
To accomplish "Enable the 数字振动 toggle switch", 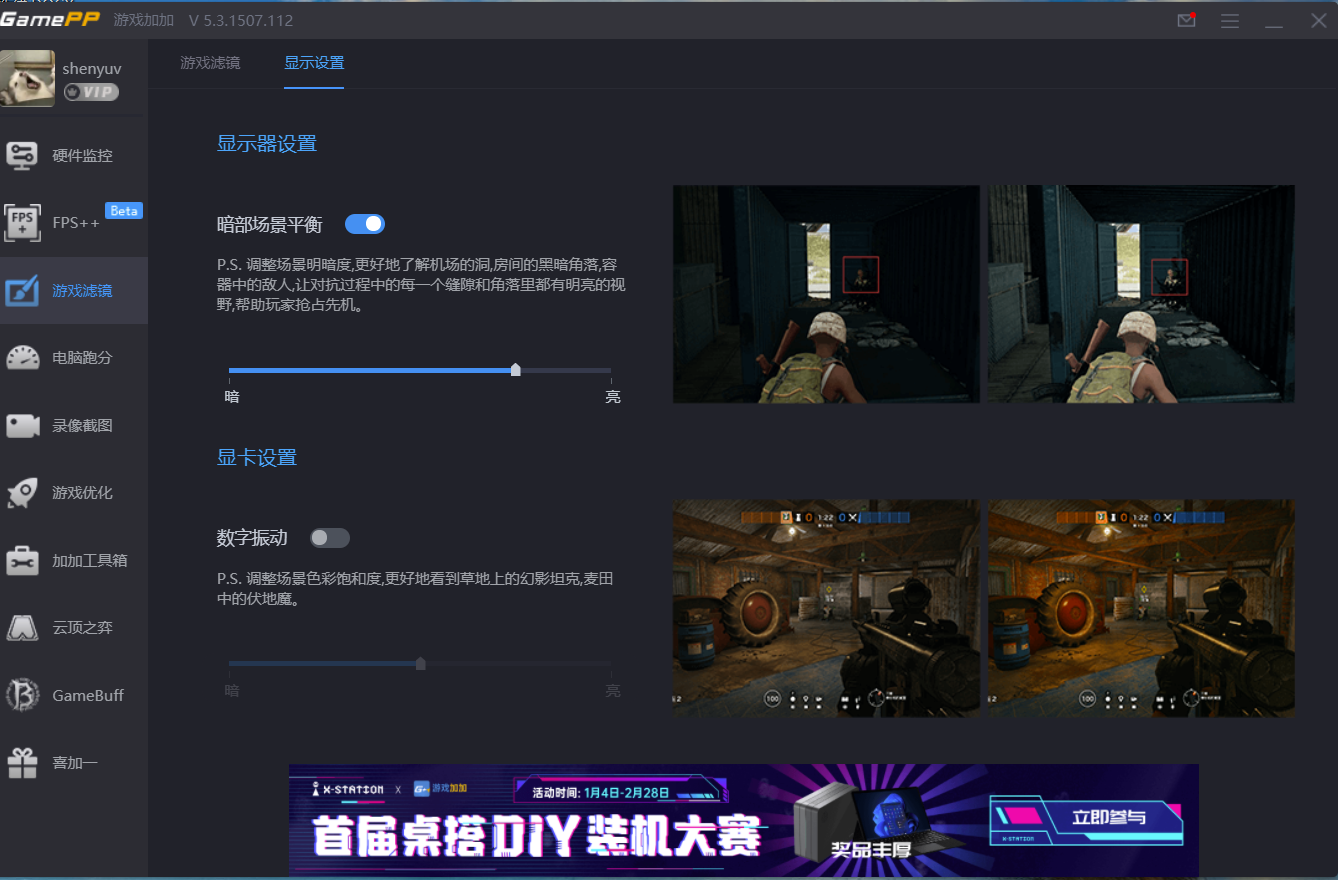I will coord(330,538).
